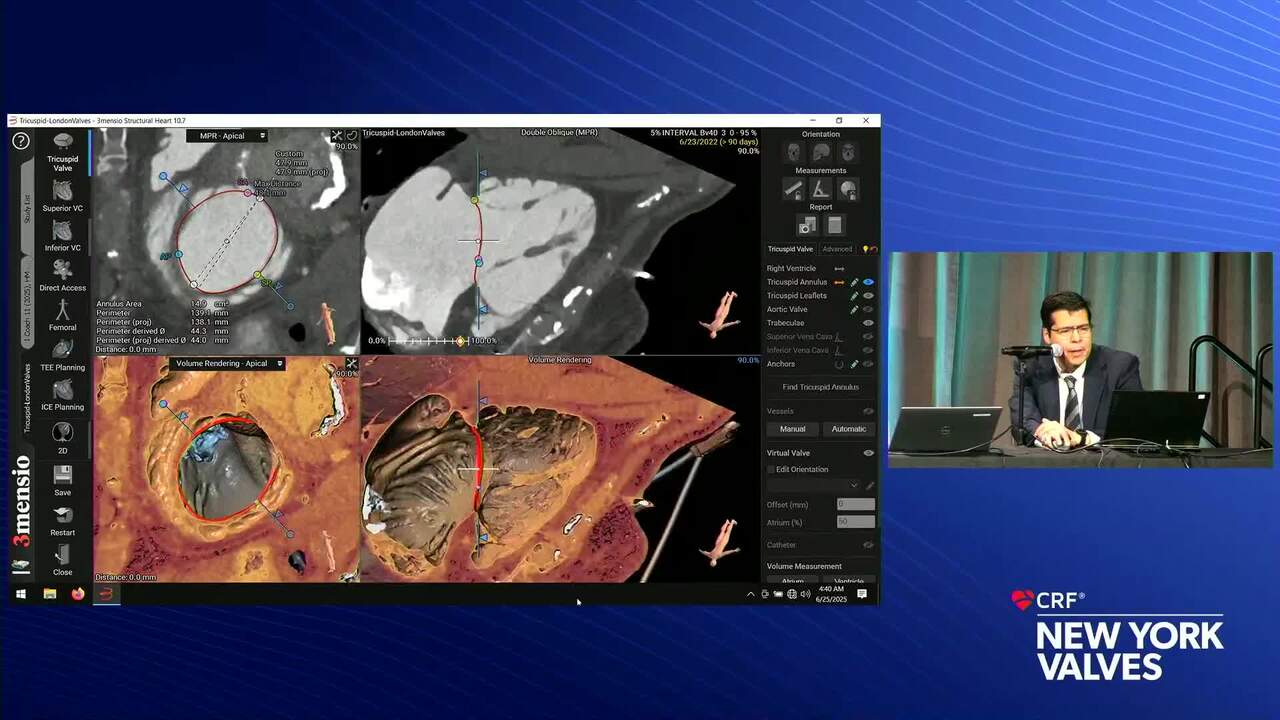Click the Atrium (%) input field

point(855,522)
